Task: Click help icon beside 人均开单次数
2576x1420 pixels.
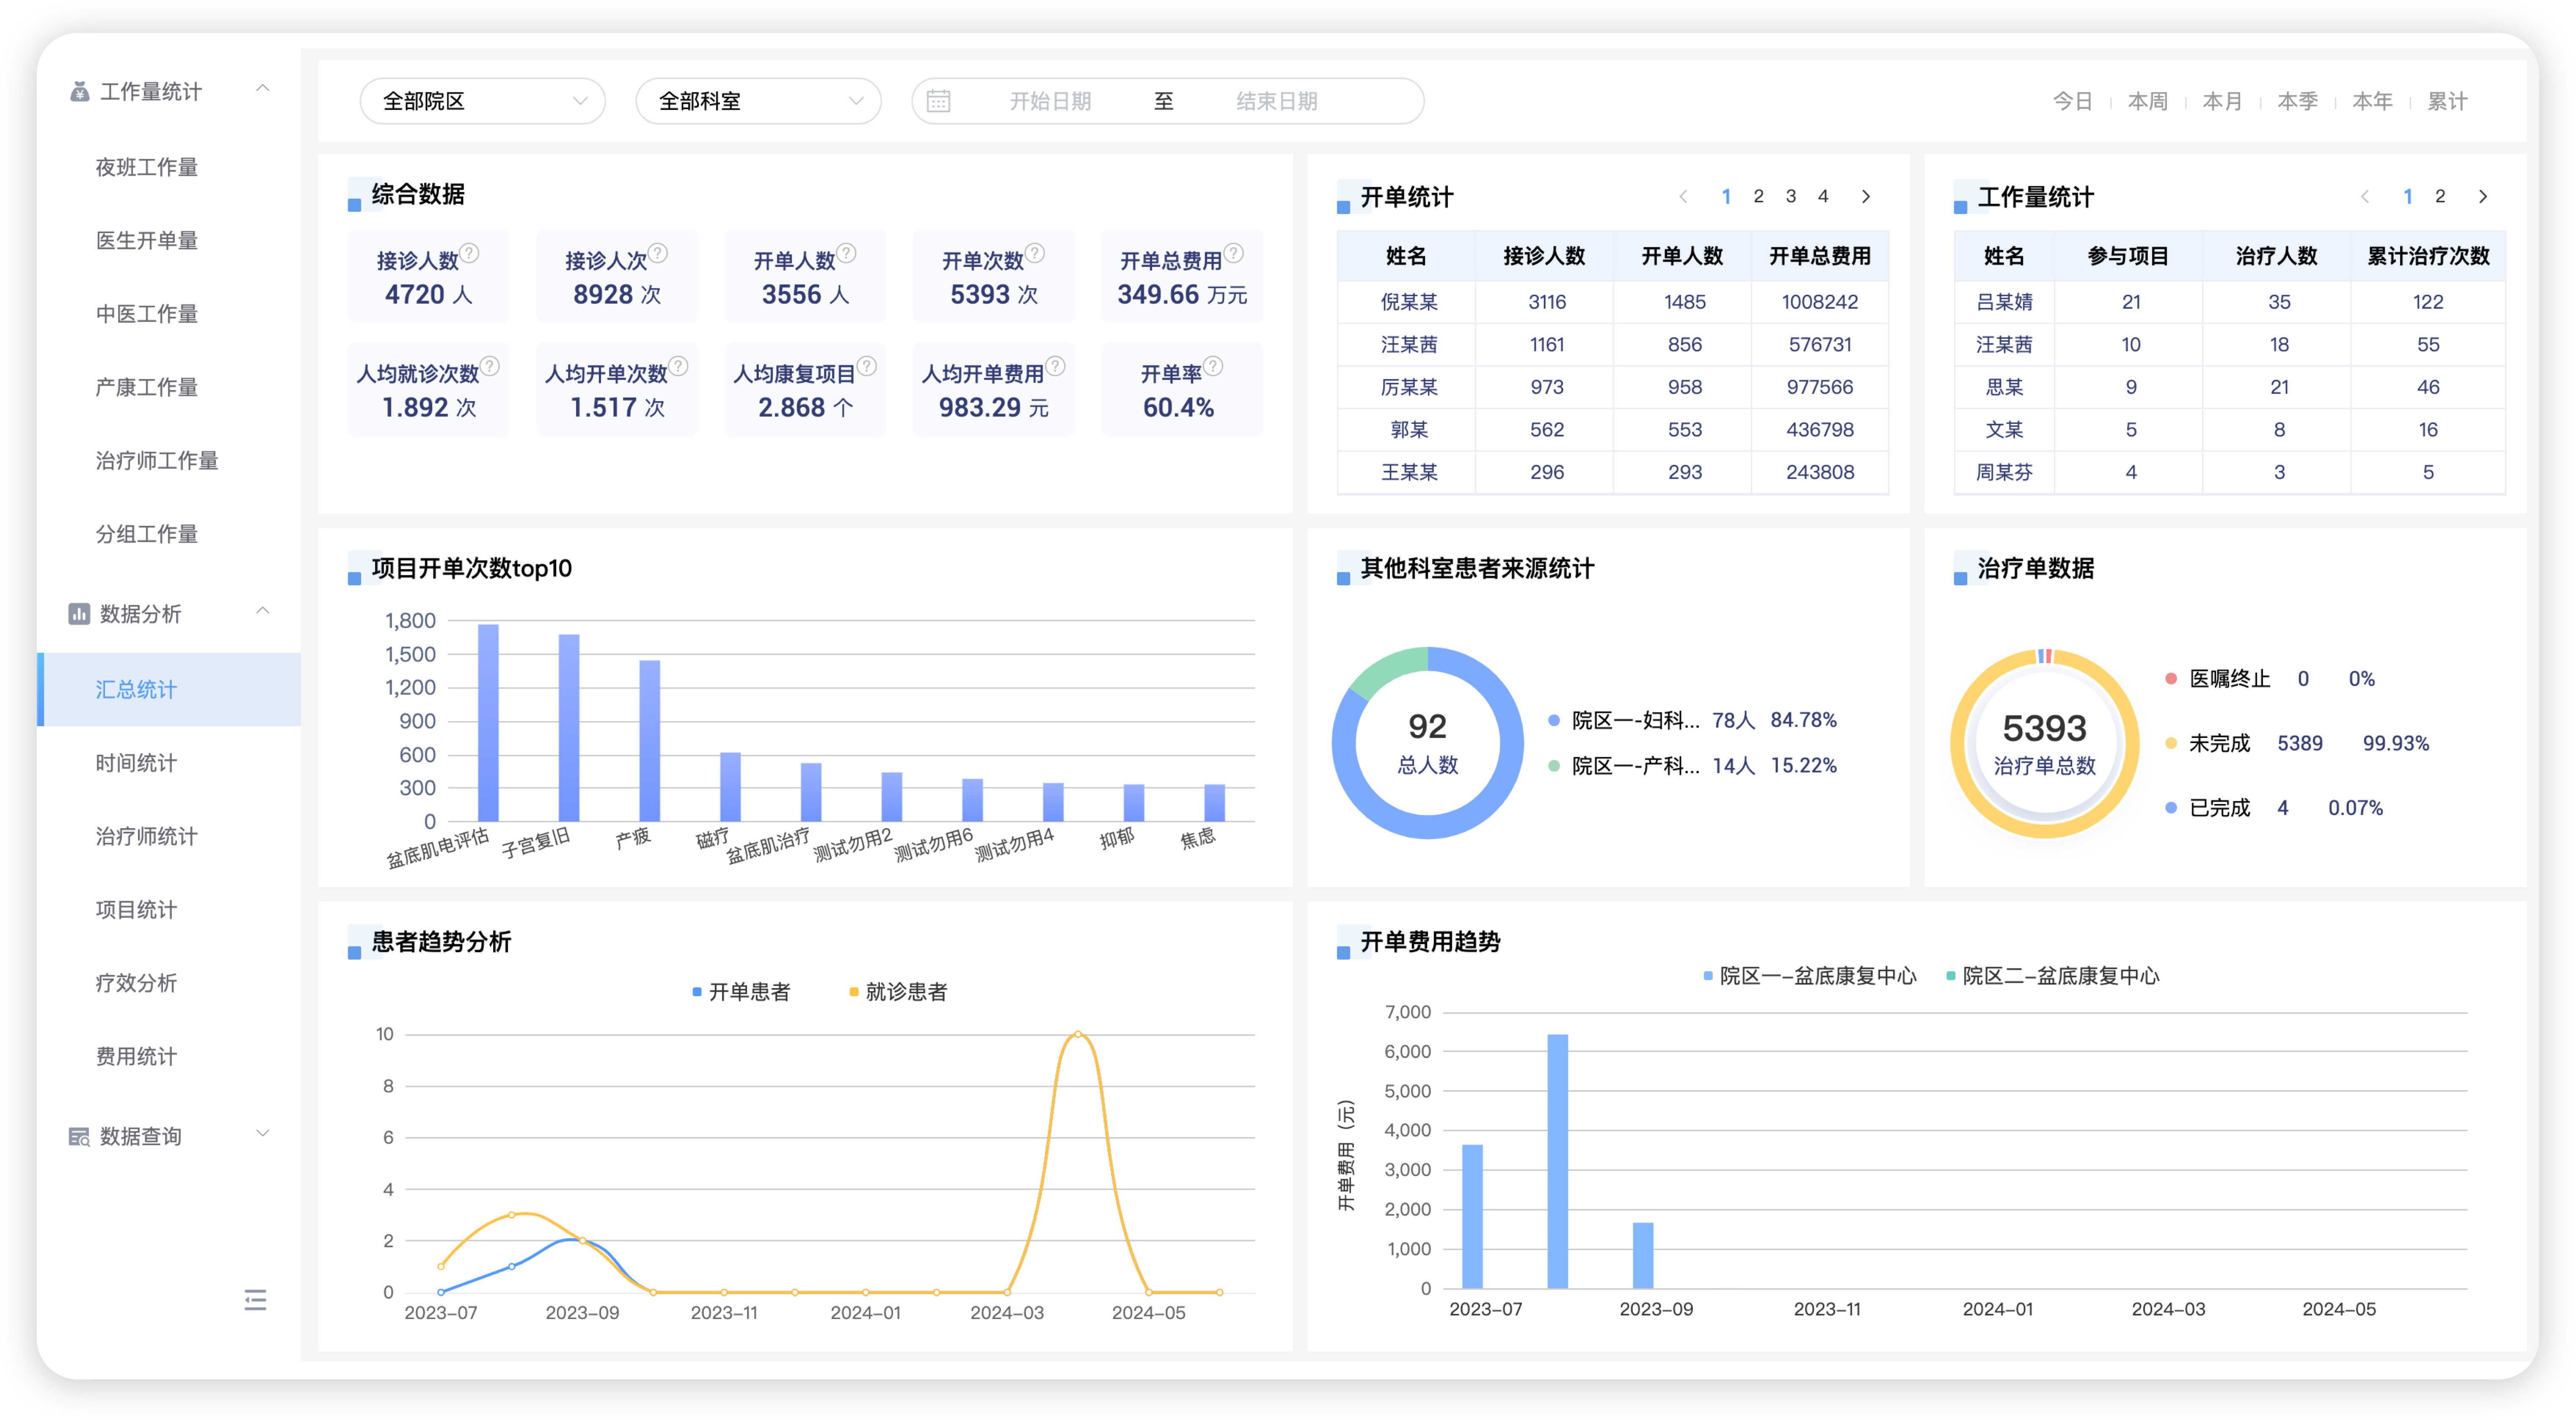Action: [678, 366]
